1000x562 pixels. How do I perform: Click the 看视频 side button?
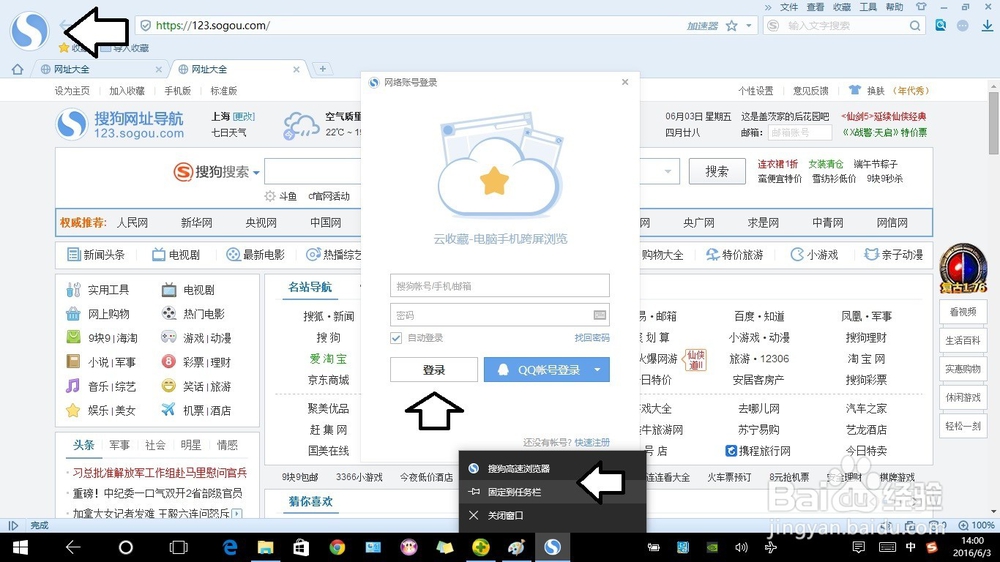[963, 312]
